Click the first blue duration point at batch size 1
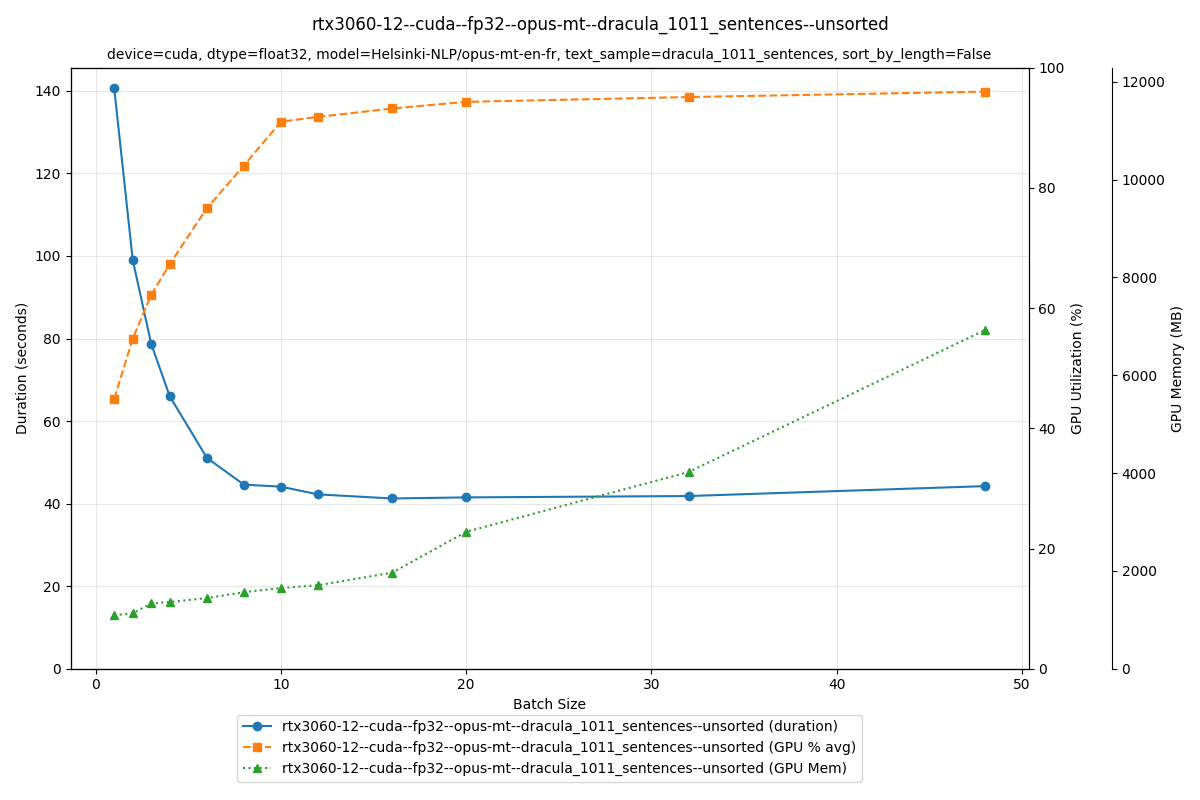Image resolution: width=1200 pixels, height=800 pixels. (112, 88)
